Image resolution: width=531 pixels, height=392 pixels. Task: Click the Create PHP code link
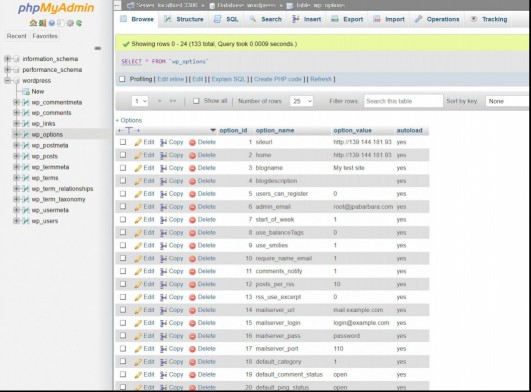click(278, 79)
